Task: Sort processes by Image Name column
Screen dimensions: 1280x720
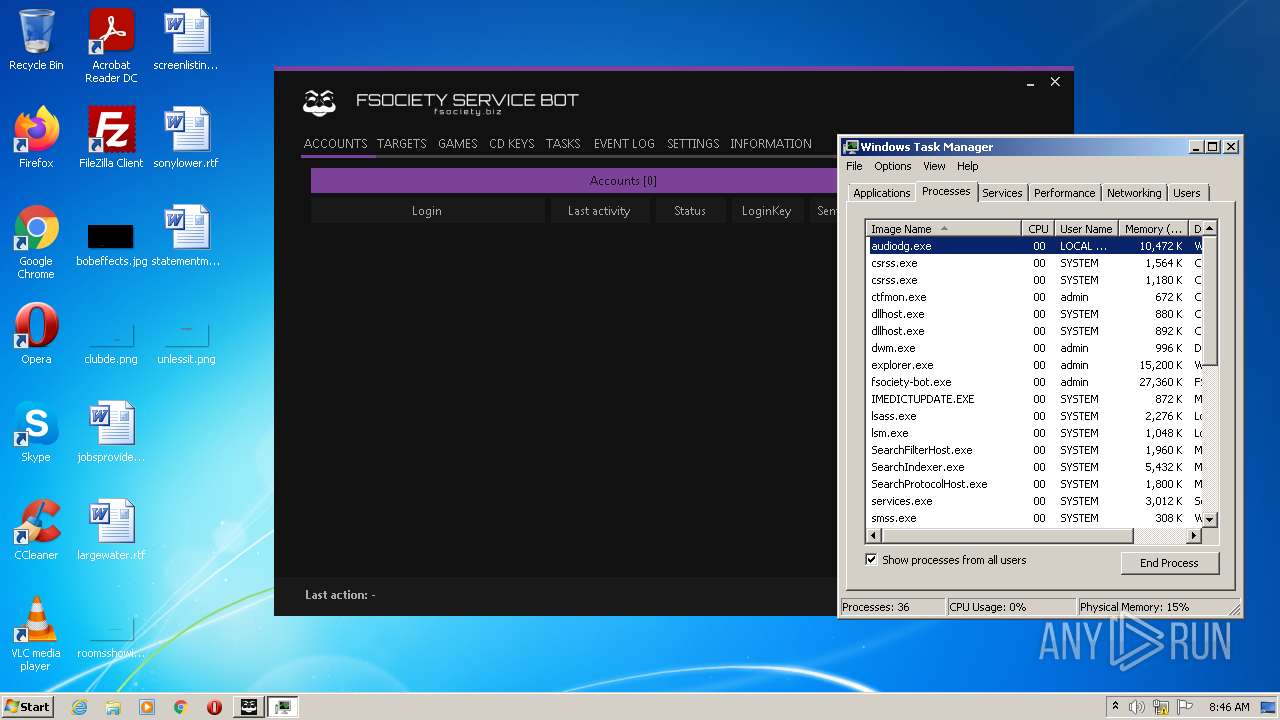Action: point(944,229)
